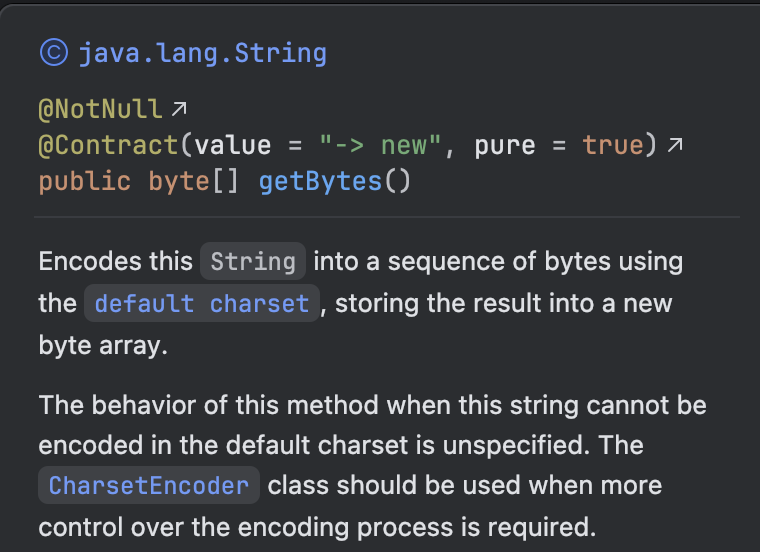Click the inline String code reference
This screenshot has height=552, width=760.
click(253, 262)
